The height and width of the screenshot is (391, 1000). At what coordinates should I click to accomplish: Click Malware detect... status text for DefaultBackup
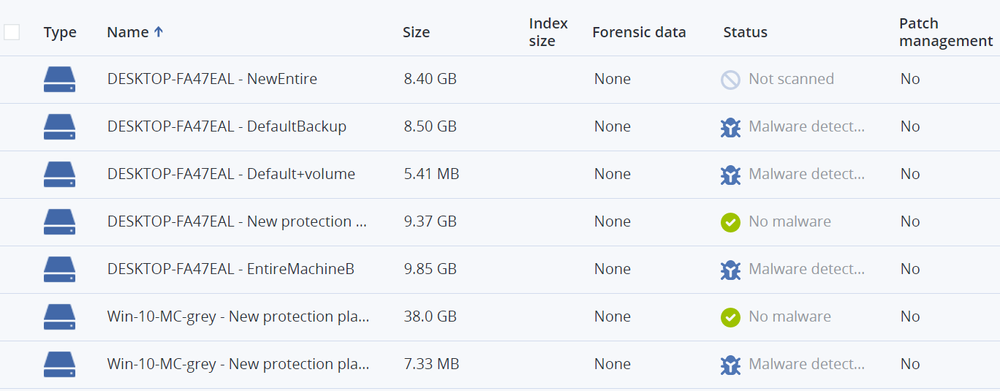coord(807,127)
